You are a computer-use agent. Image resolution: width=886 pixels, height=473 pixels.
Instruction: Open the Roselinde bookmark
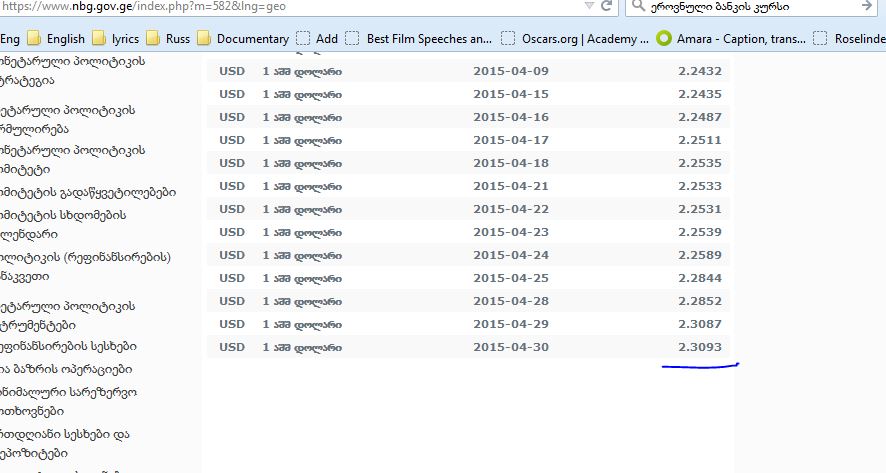849,38
